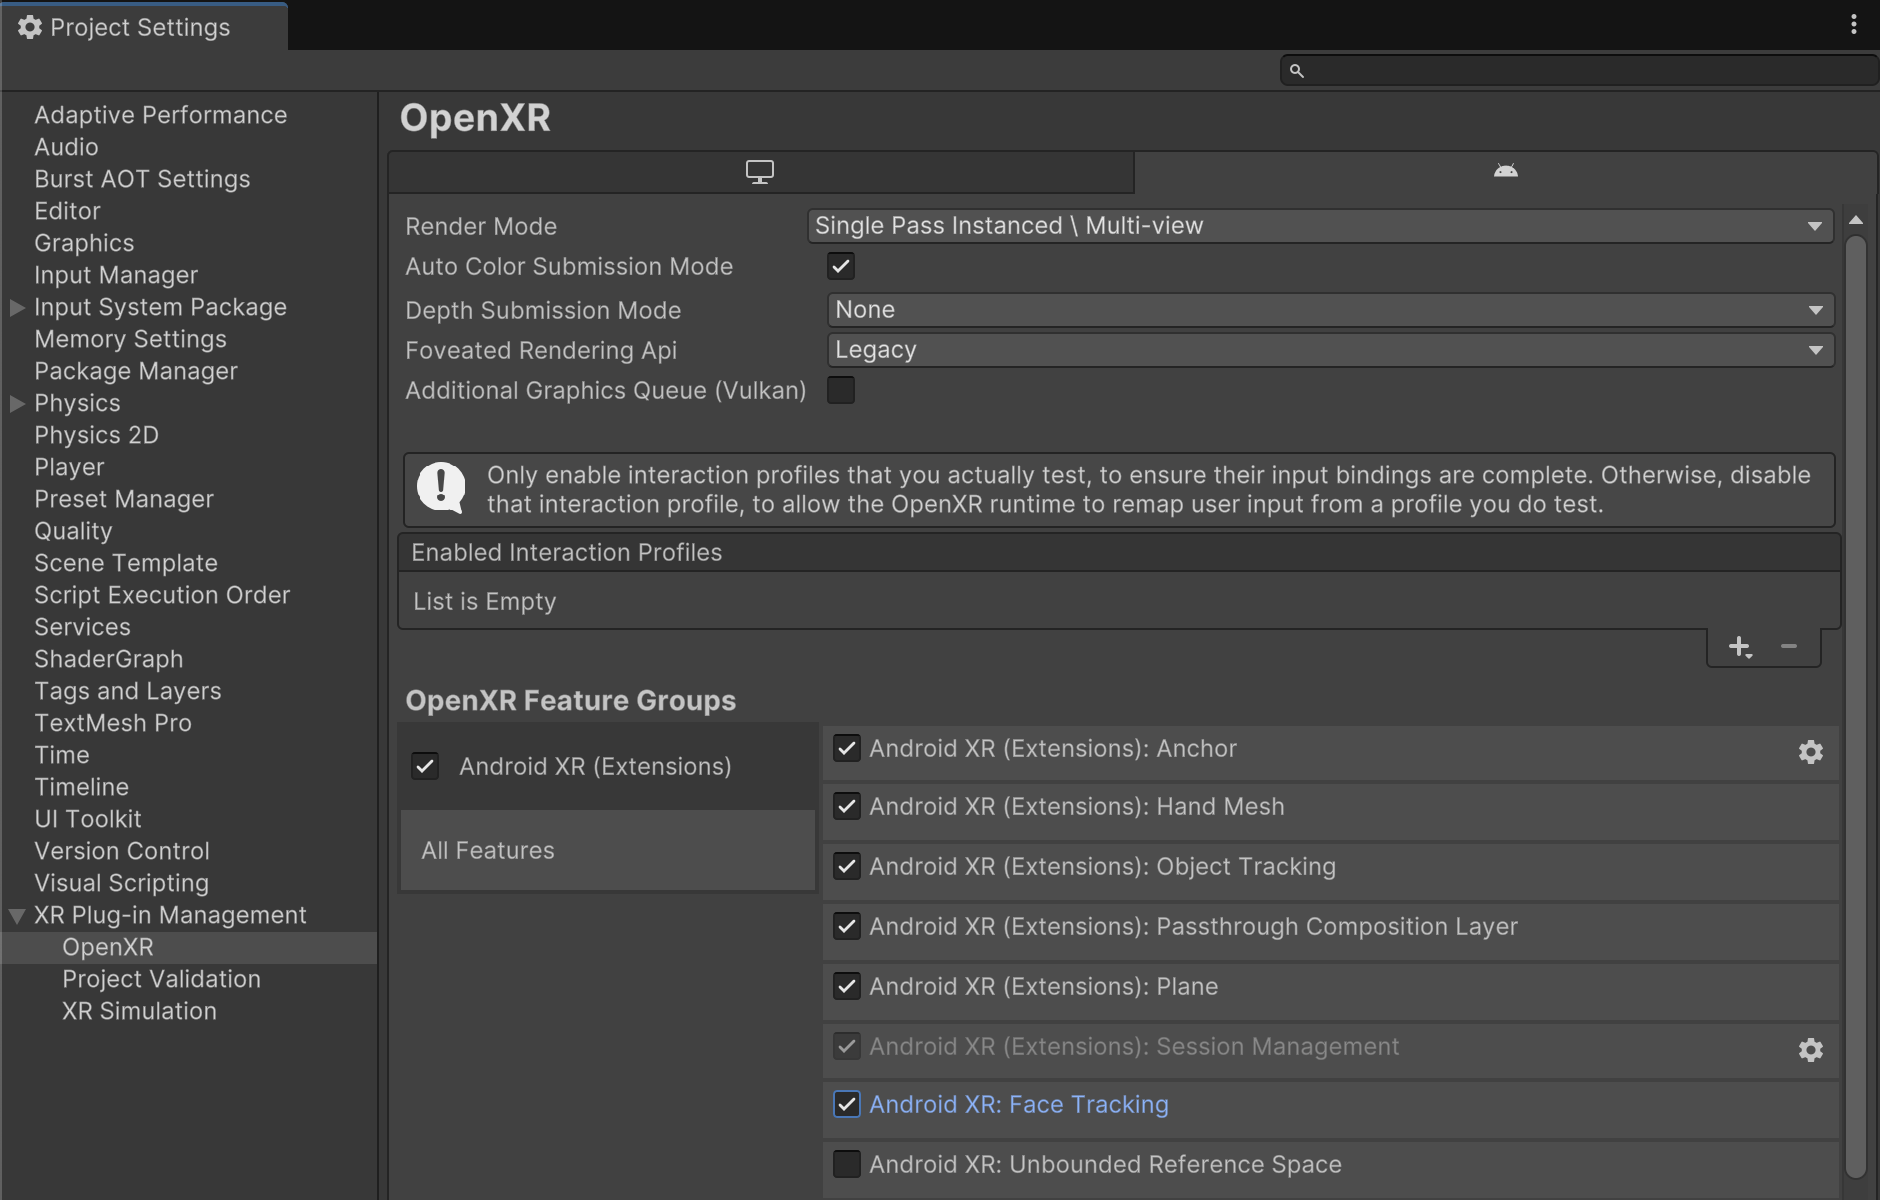Image resolution: width=1880 pixels, height=1200 pixels.
Task: Open settings gear for Session Management feature
Action: tap(1810, 1050)
